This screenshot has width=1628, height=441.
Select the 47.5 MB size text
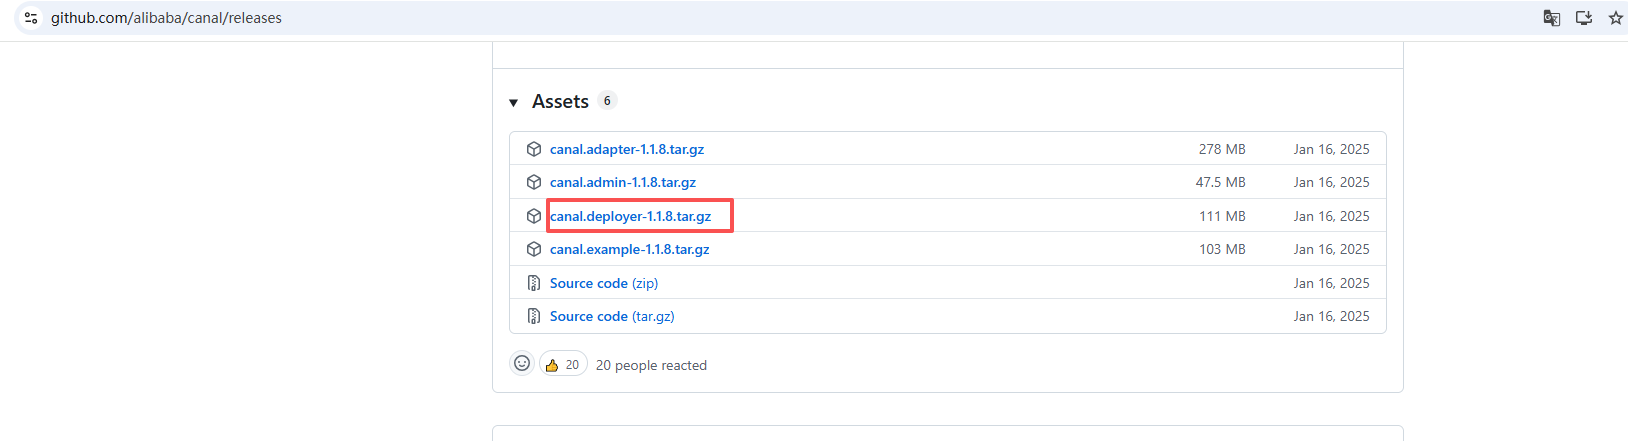point(1220,182)
